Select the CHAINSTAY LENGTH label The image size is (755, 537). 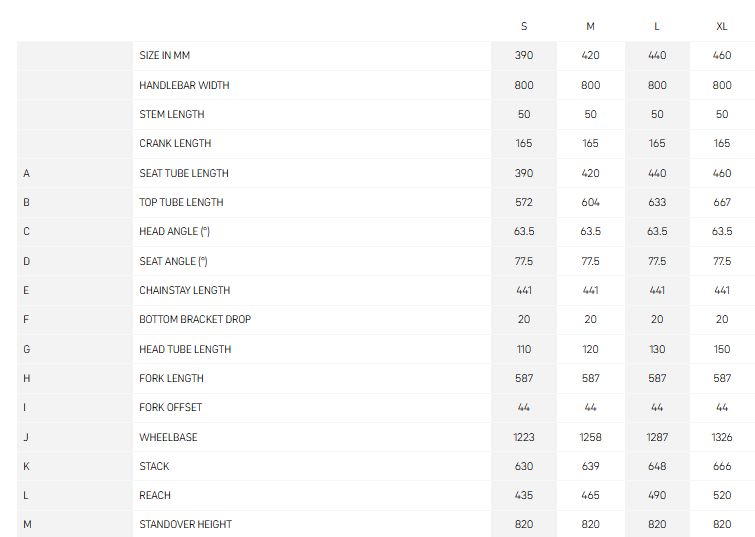185,290
